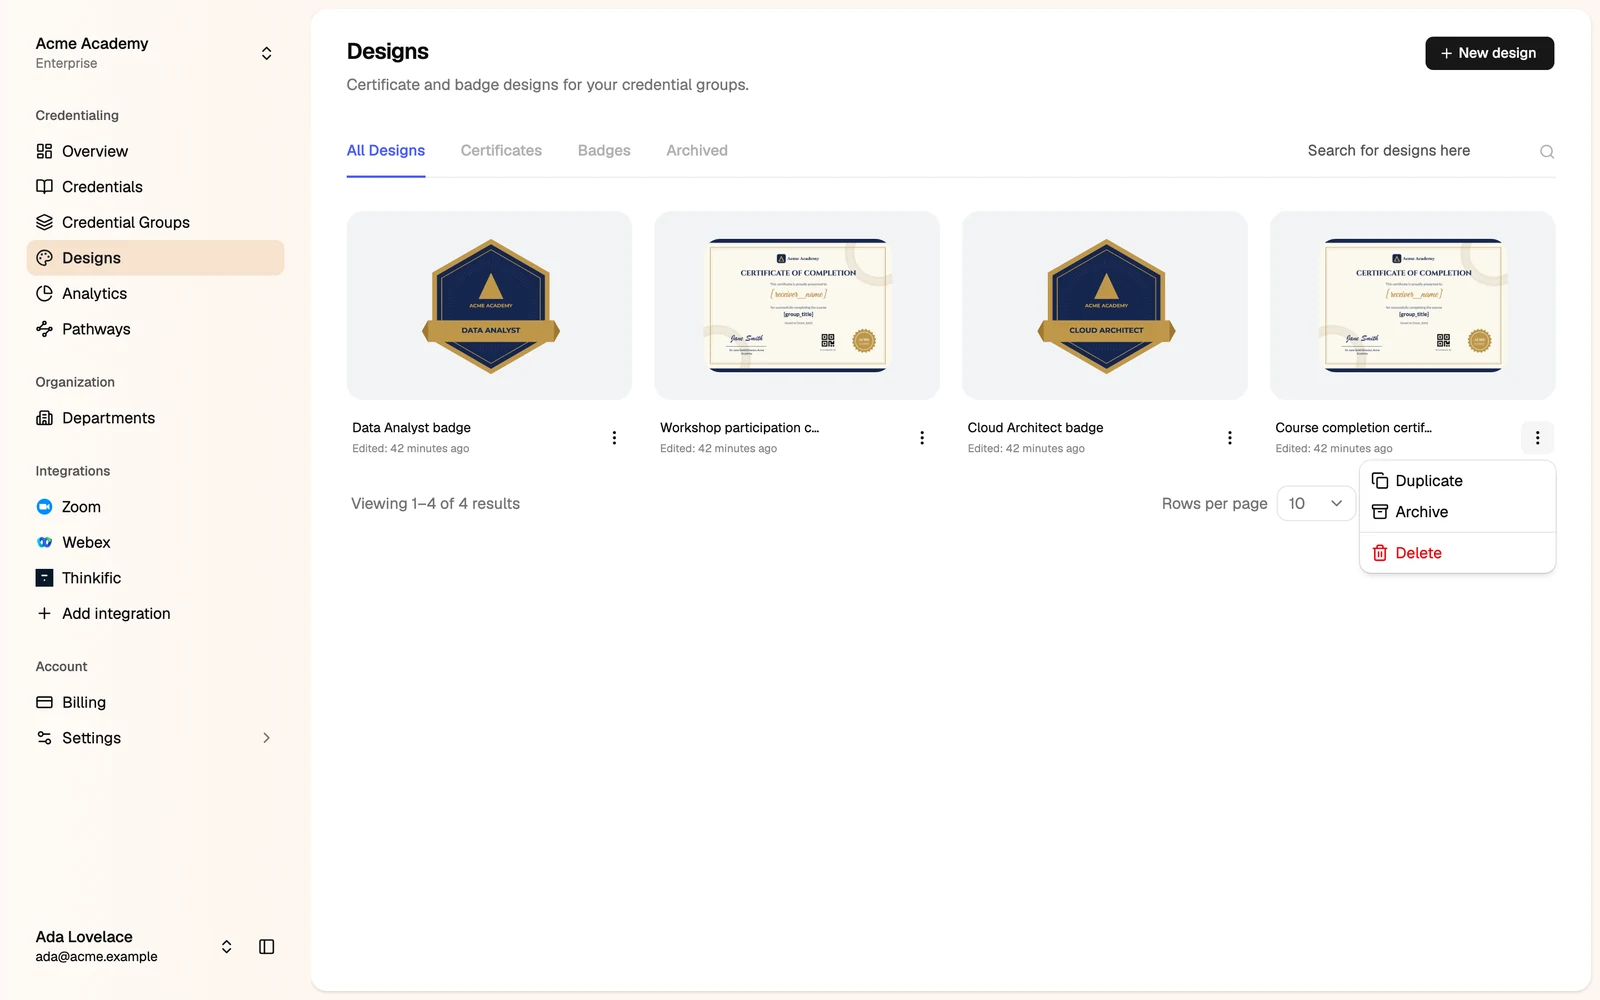The width and height of the screenshot is (1600, 1000).
Task: Click the Search for designs field
Action: pyautogui.click(x=1420, y=151)
